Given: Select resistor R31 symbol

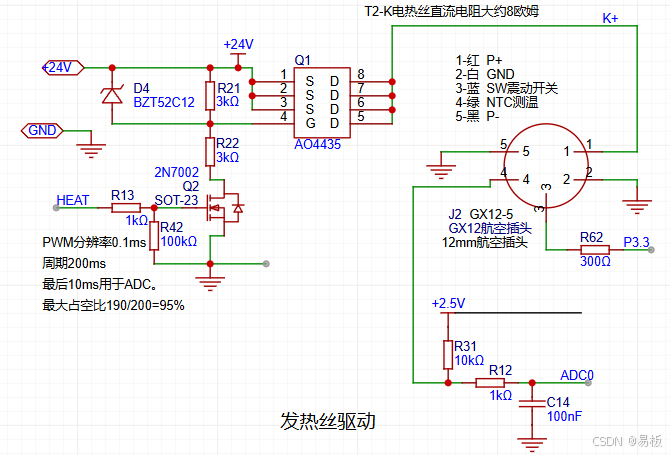Looking at the screenshot, I should pyautogui.click(x=448, y=354).
